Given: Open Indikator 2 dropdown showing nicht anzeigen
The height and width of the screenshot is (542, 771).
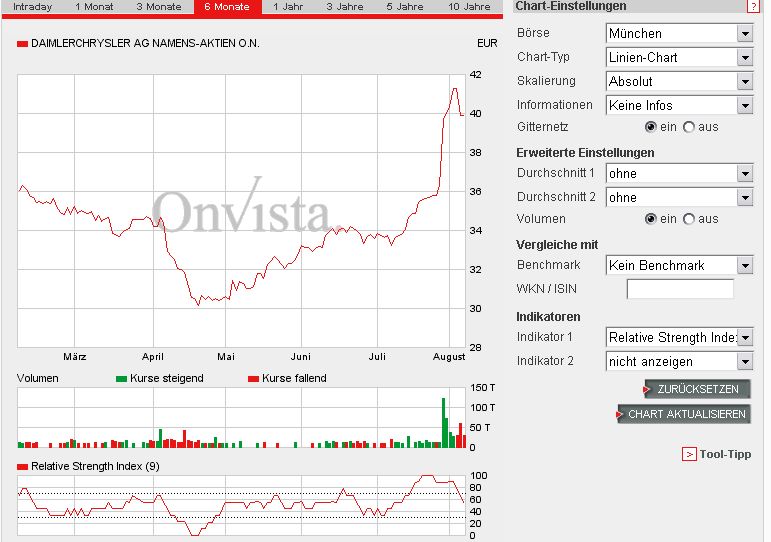Looking at the screenshot, I should point(680,361).
